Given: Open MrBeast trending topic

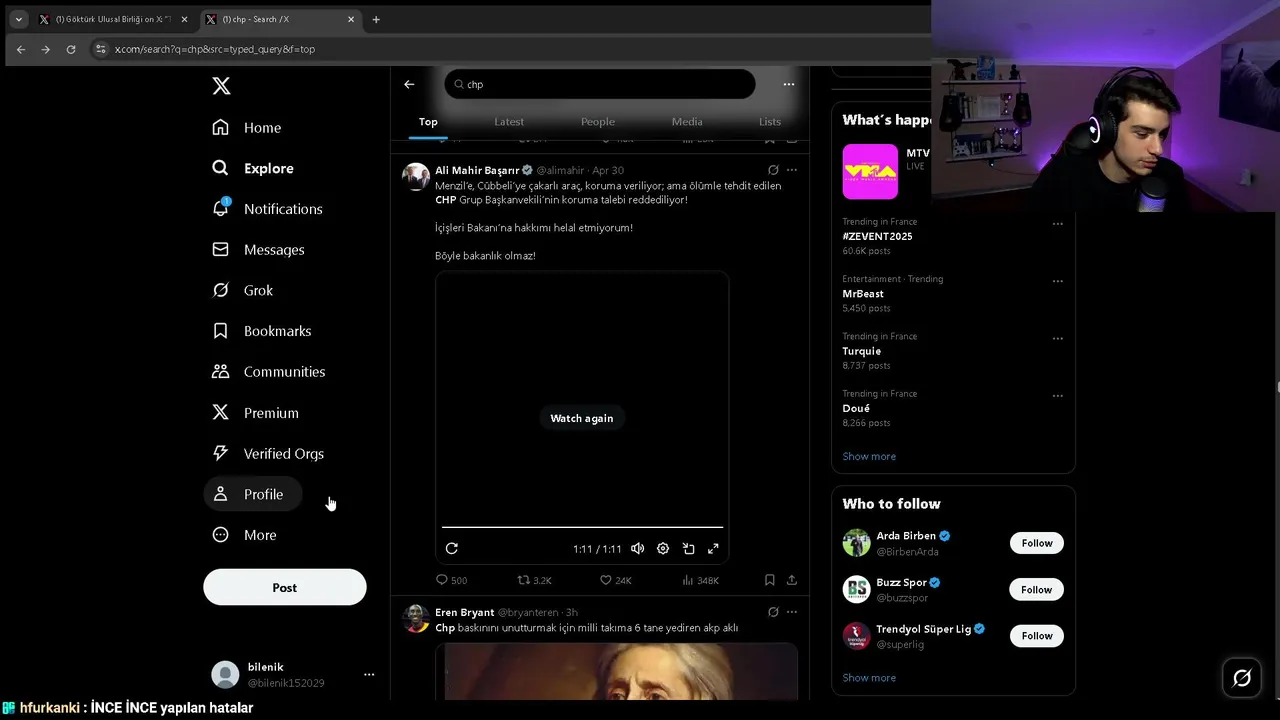Looking at the screenshot, I should 863,294.
